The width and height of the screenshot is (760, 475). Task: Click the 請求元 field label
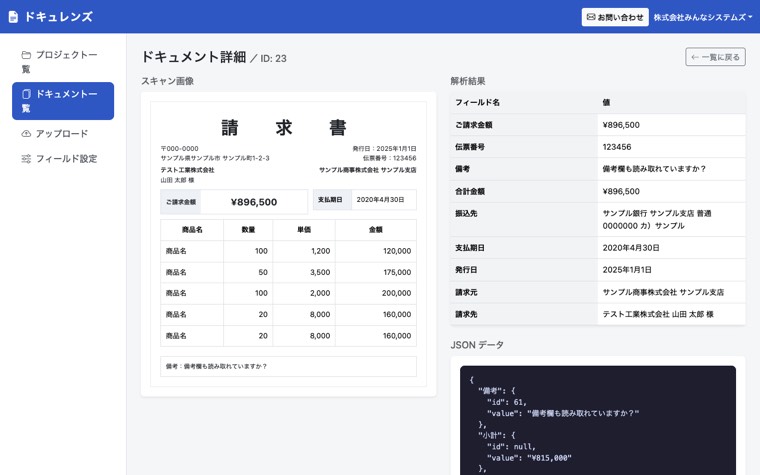coord(466,292)
